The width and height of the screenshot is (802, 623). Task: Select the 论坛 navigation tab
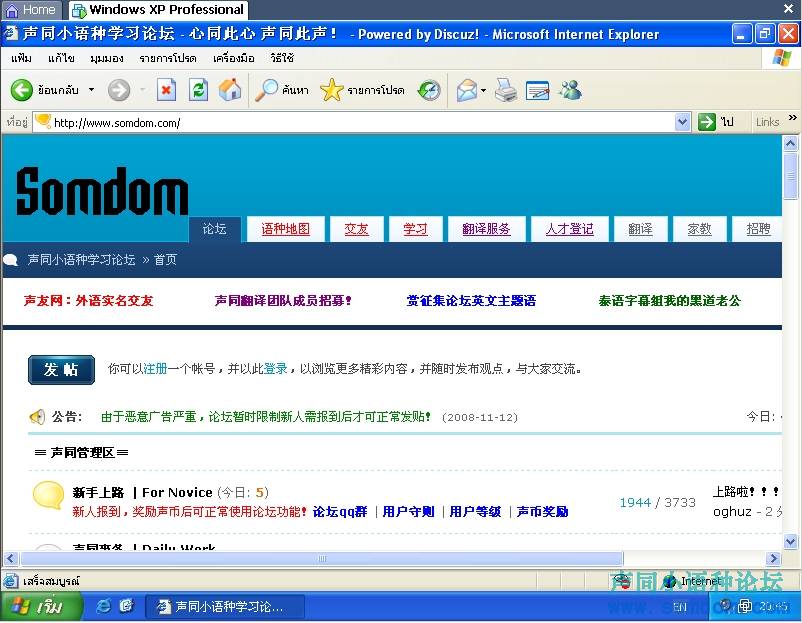pos(214,229)
